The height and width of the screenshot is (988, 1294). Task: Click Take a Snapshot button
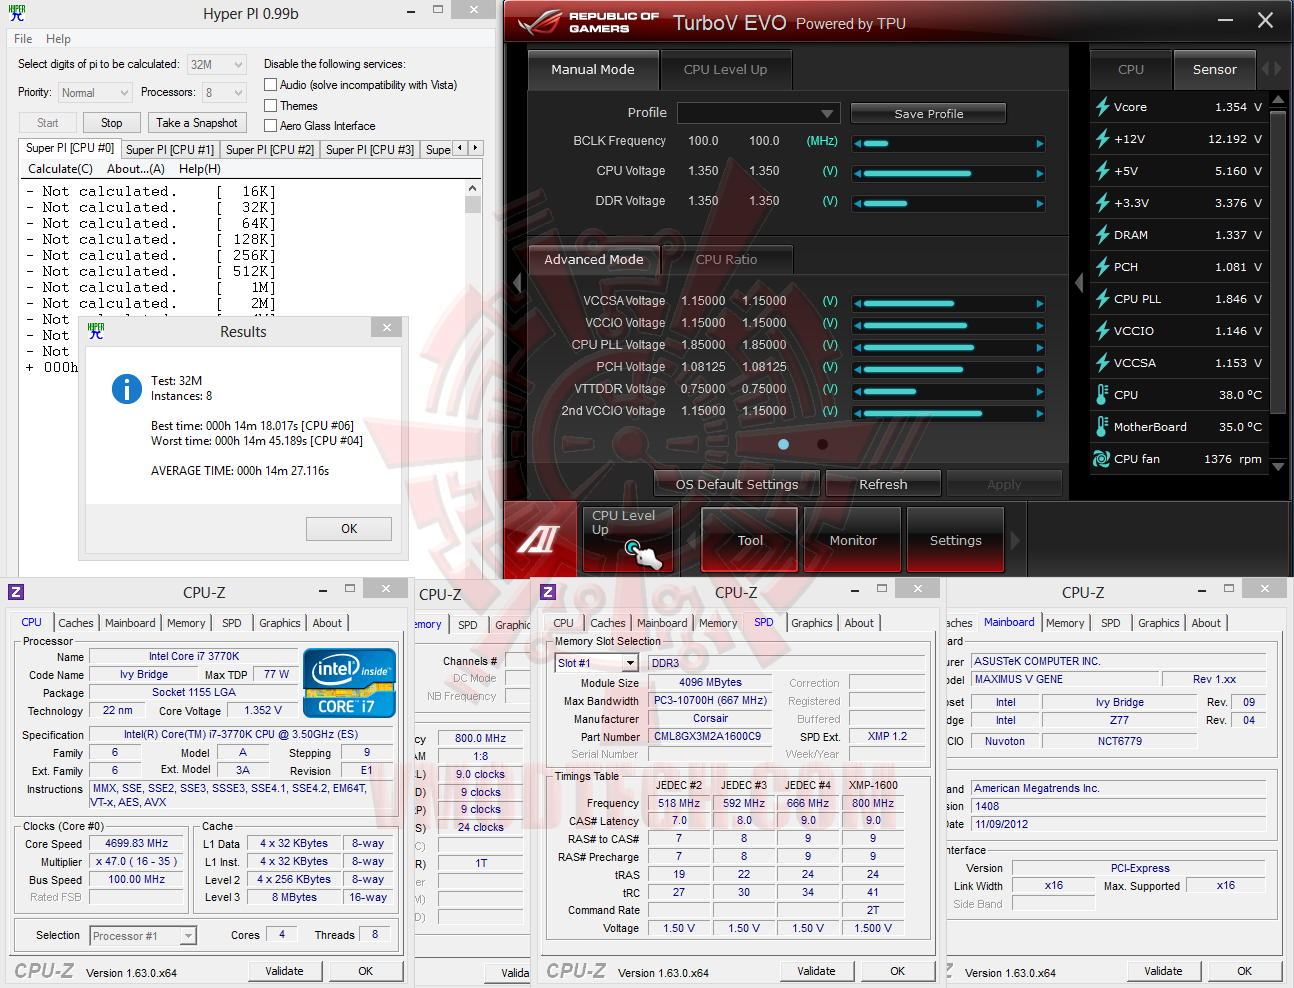point(197,123)
